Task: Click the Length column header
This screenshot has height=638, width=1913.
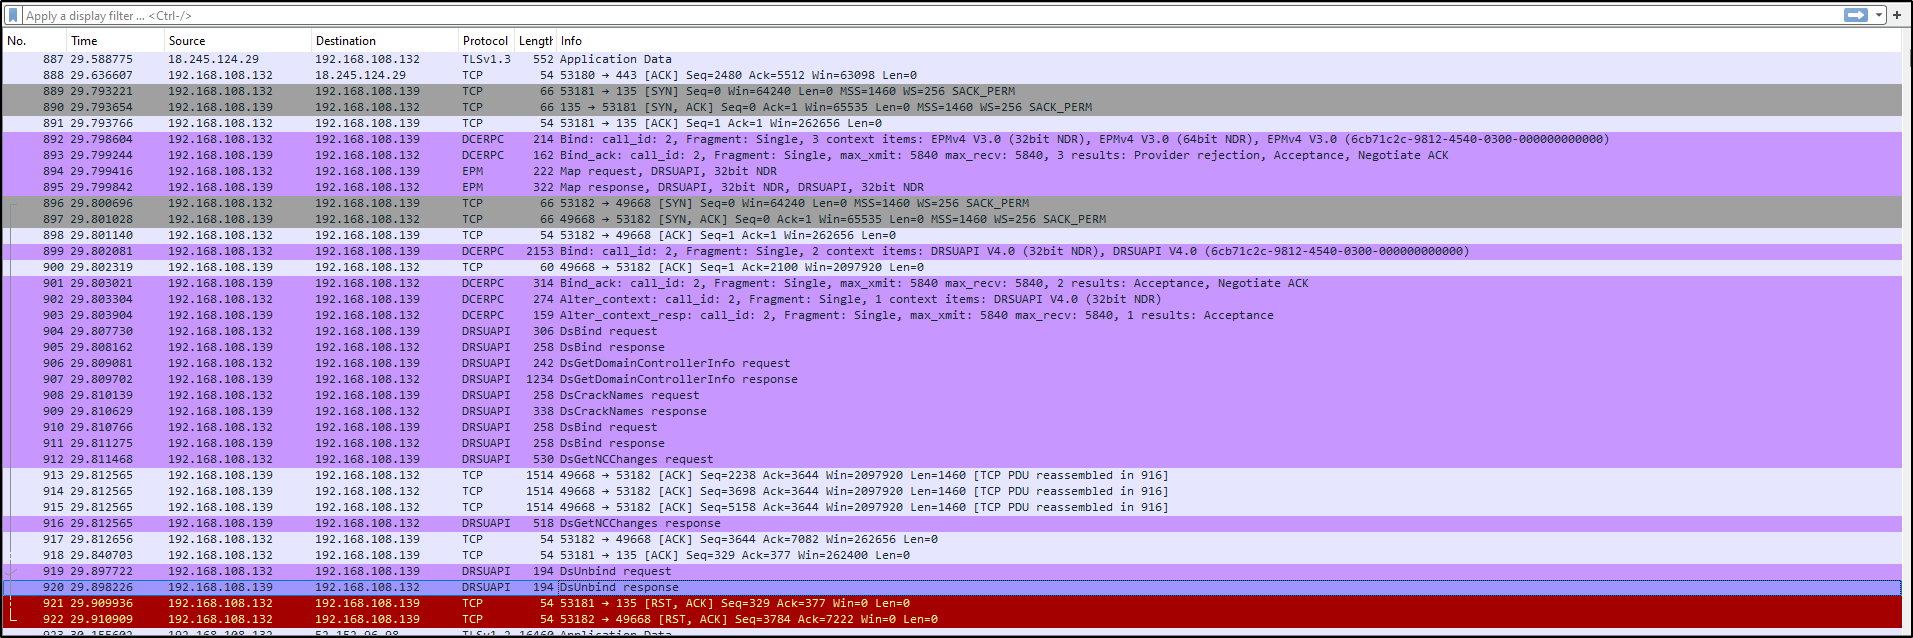Action: (x=535, y=41)
